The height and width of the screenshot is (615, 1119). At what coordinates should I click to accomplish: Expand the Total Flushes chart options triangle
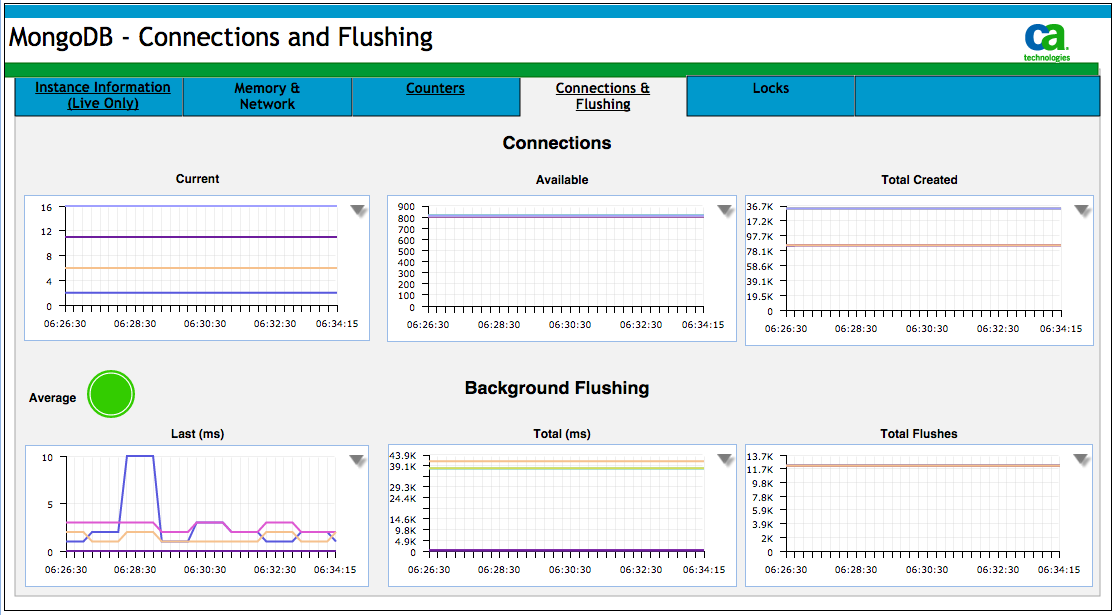(1081, 459)
